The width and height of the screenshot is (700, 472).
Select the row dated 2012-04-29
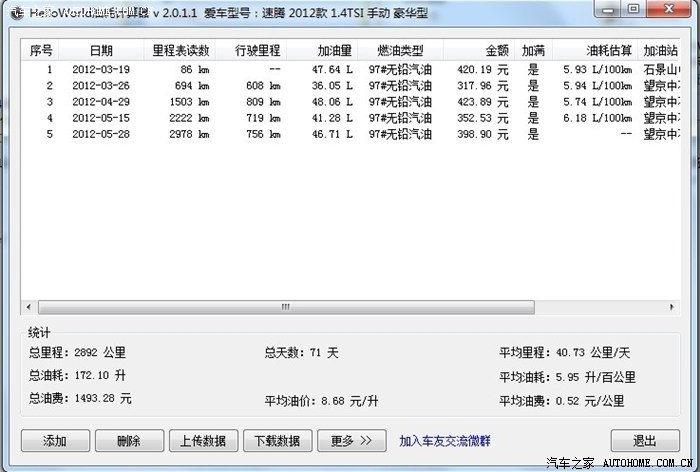click(x=351, y=102)
